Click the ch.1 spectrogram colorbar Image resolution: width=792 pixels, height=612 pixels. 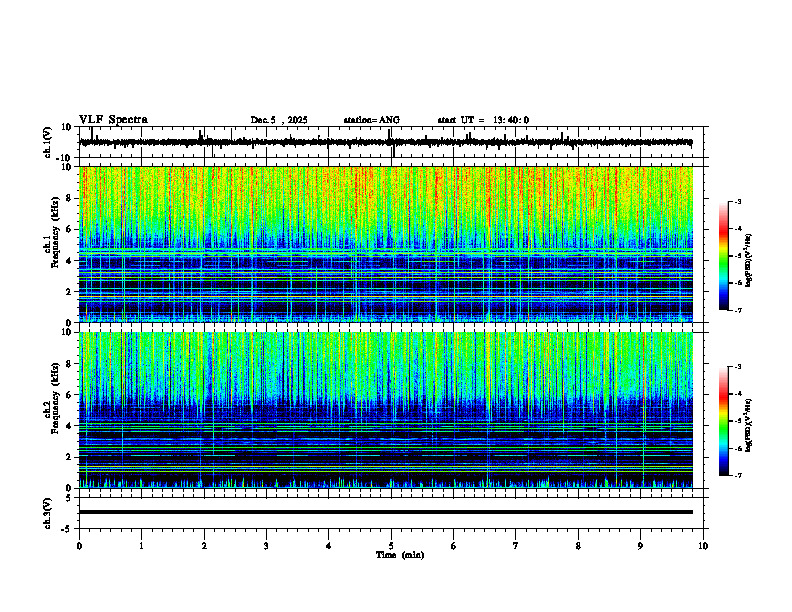pyautogui.click(x=723, y=256)
